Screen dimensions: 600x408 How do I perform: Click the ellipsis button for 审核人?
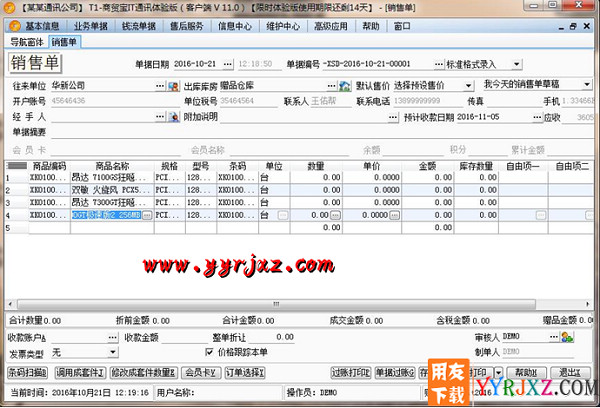pos(554,336)
